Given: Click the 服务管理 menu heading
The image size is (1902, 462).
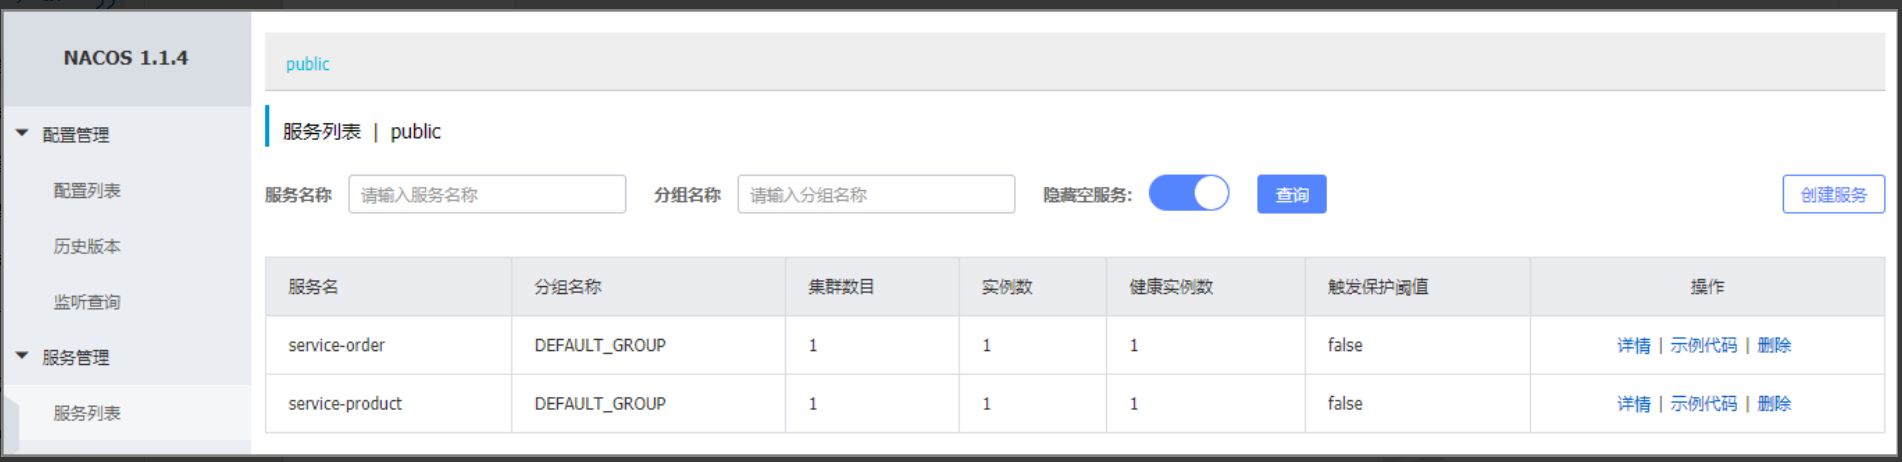Looking at the screenshot, I should (x=76, y=358).
